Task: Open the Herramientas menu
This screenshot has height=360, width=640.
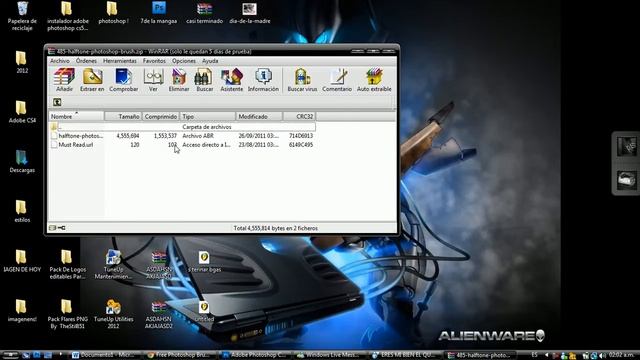Action: coord(120,61)
